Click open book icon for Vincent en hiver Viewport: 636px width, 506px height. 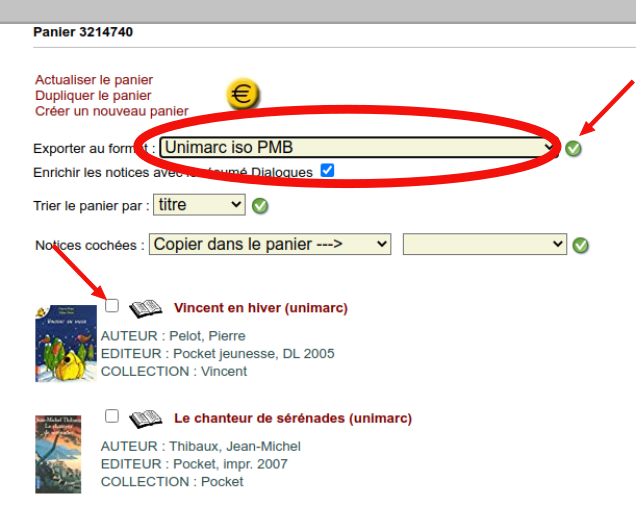click(x=146, y=308)
